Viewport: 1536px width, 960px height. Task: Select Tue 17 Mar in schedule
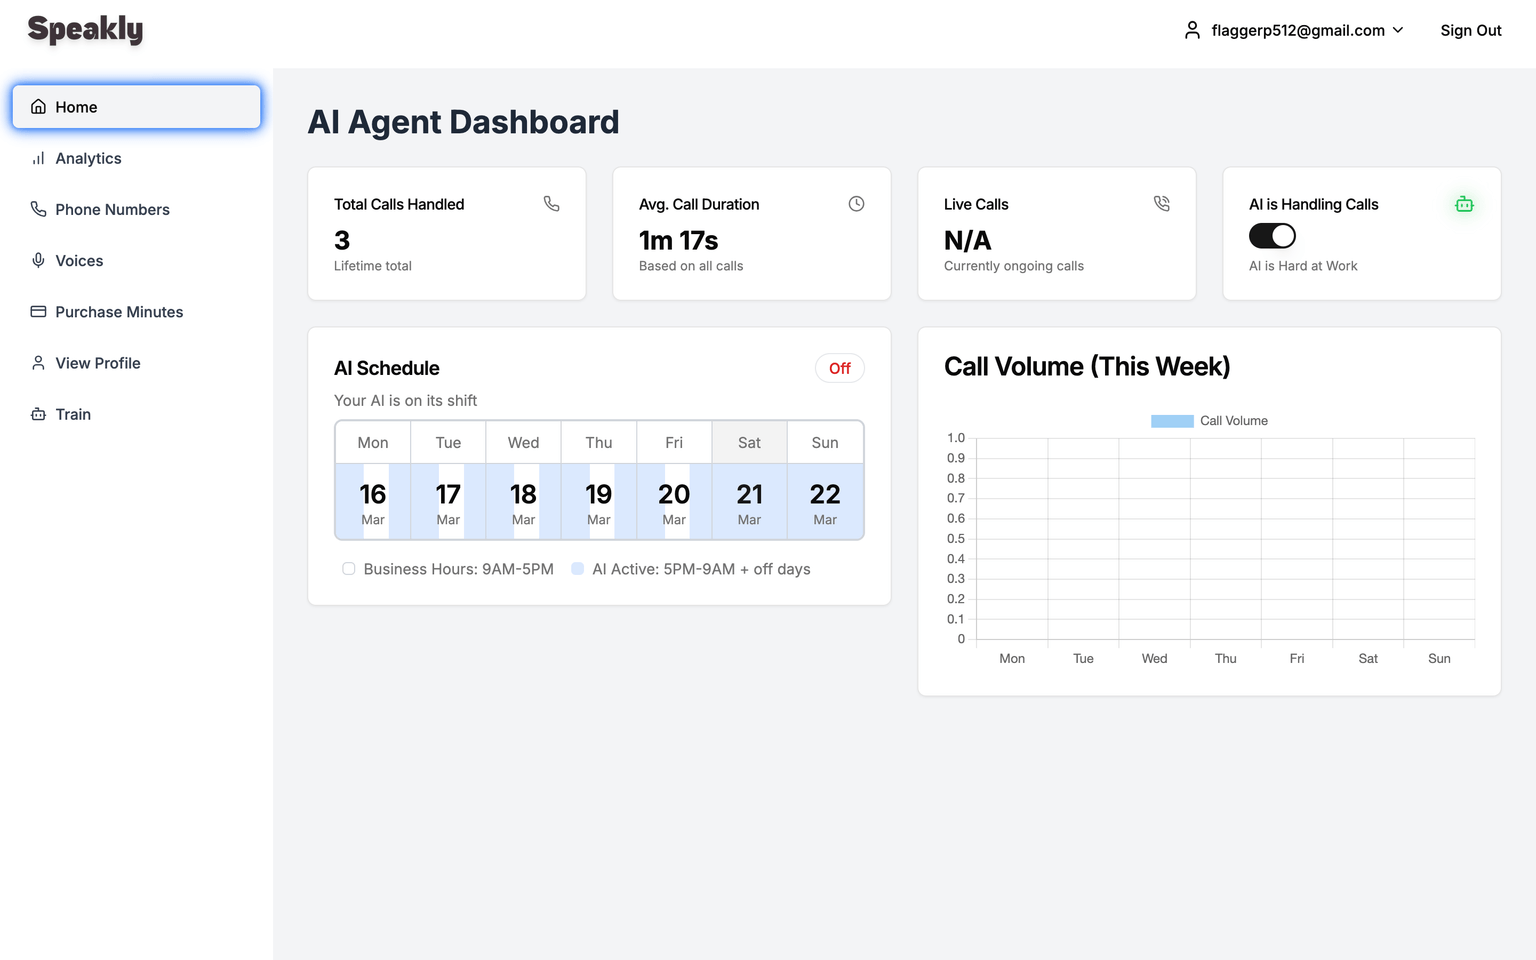(448, 501)
